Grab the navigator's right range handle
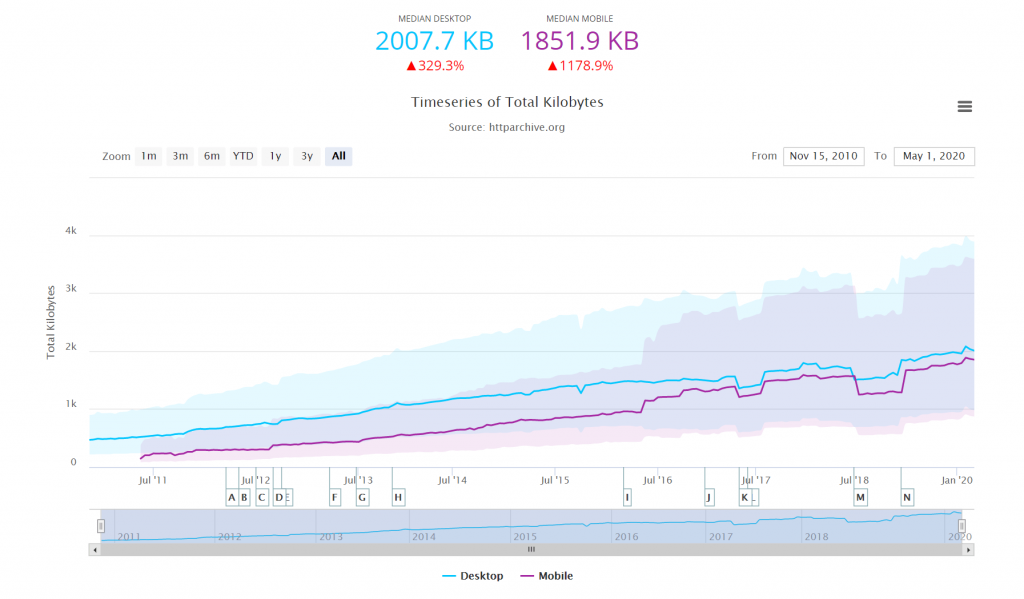The image size is (1024, 599). click(961, 526)
